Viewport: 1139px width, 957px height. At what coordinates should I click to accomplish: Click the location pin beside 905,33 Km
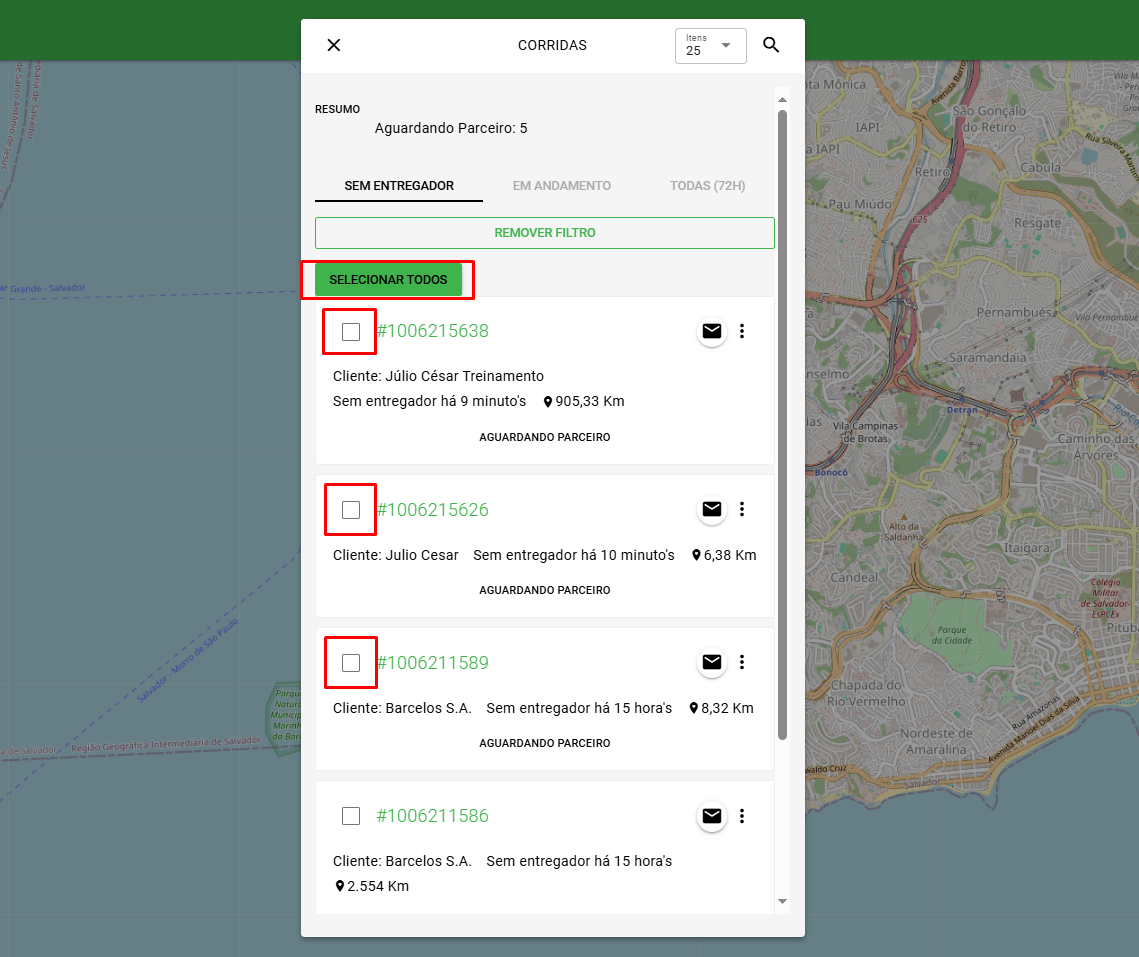(548, 402)
